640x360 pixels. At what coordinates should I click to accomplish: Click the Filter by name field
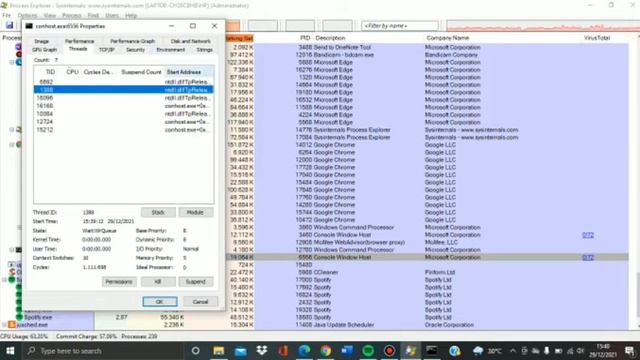[x=400, y=26]
